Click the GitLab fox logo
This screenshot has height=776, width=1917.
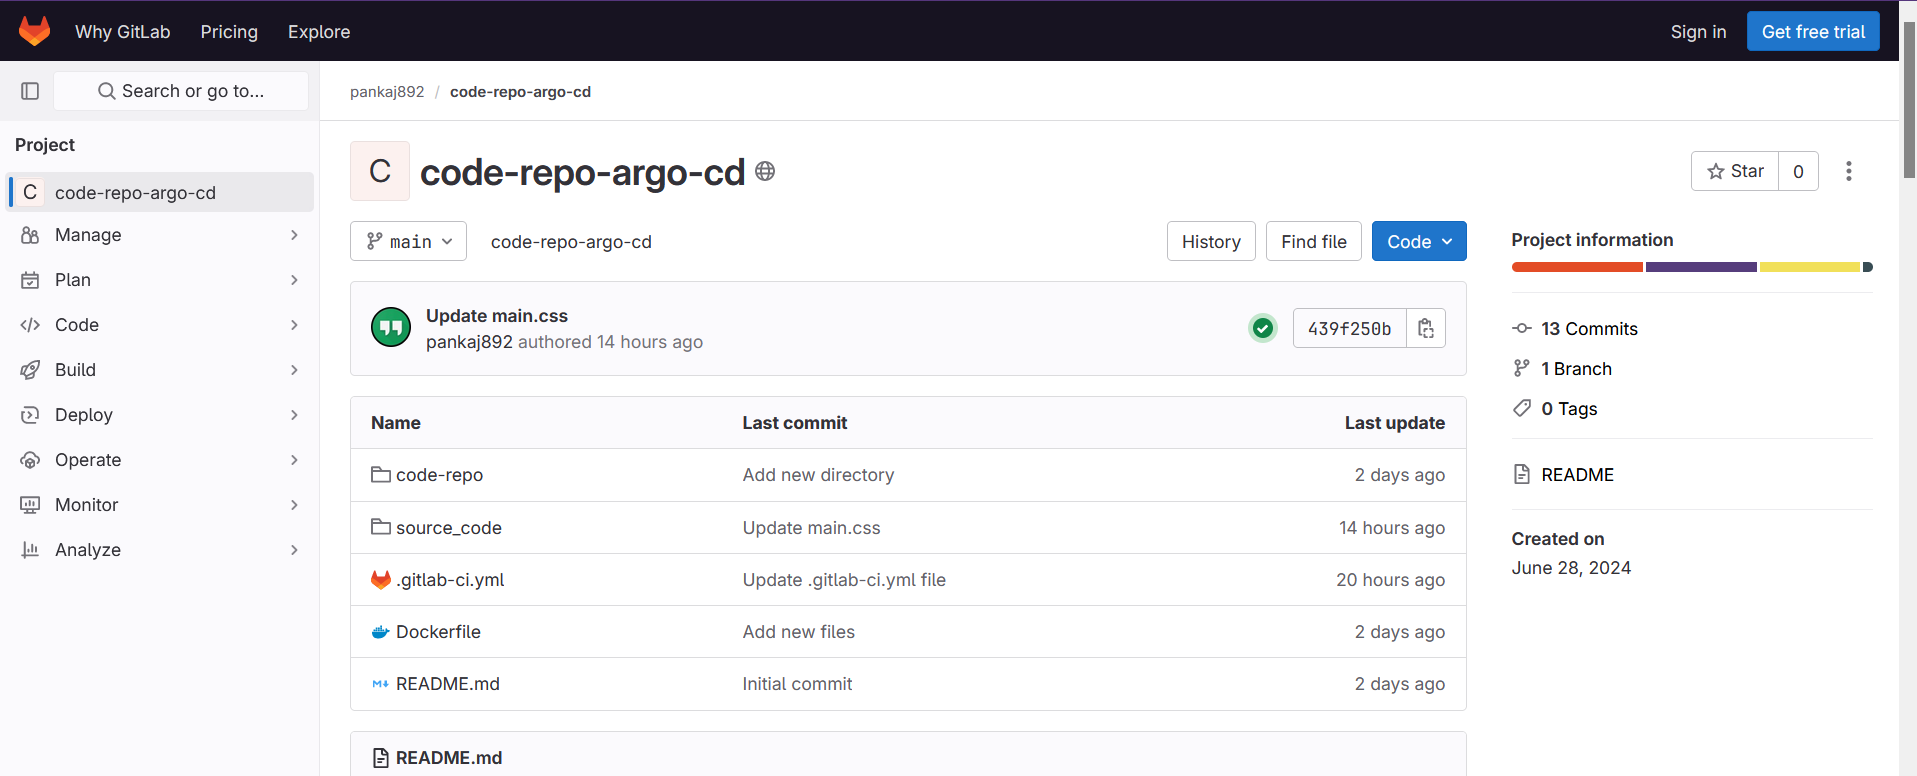pos(35,31)
